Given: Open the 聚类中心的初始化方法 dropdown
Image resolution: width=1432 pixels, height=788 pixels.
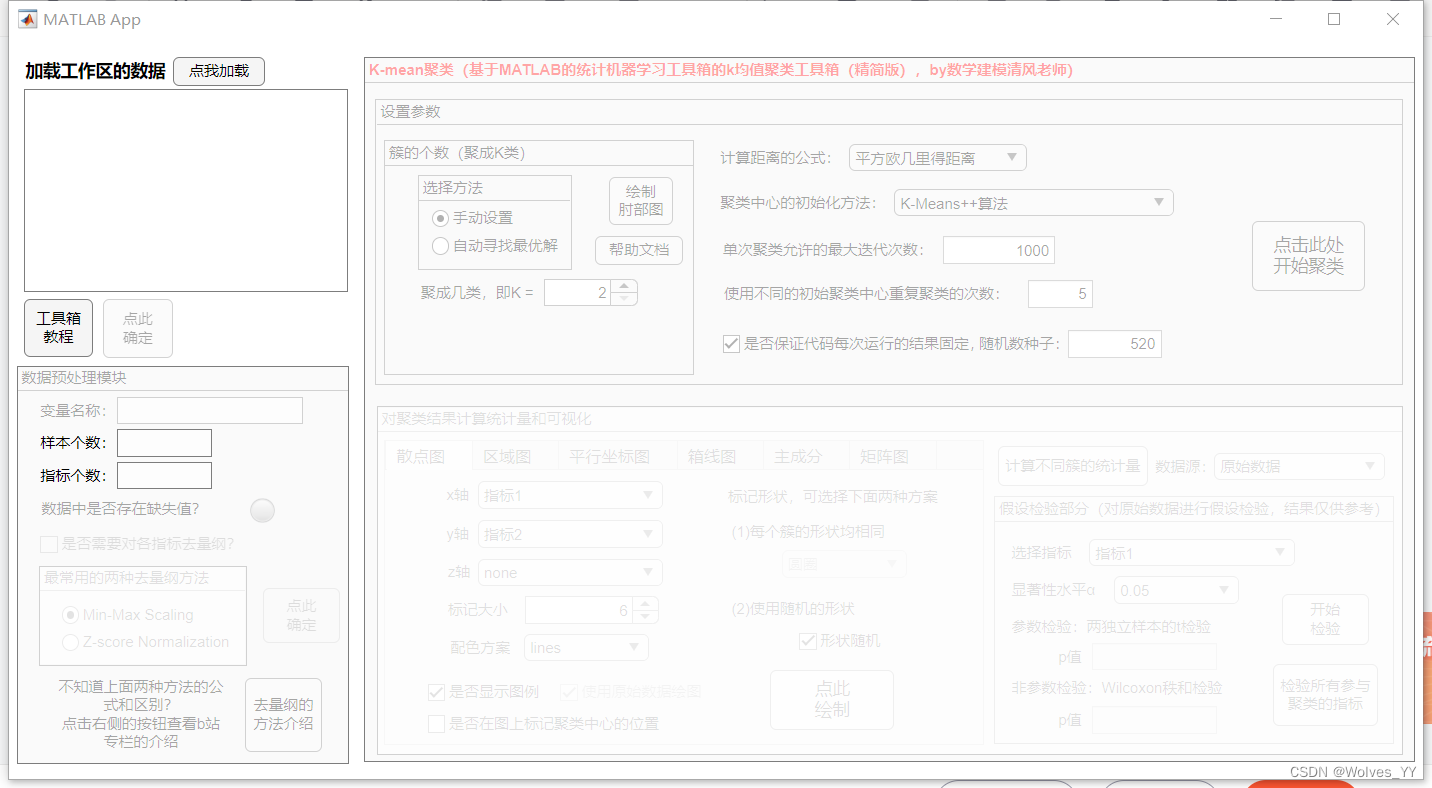Looking at the screenshot, I should click(x=1033, y=203).
